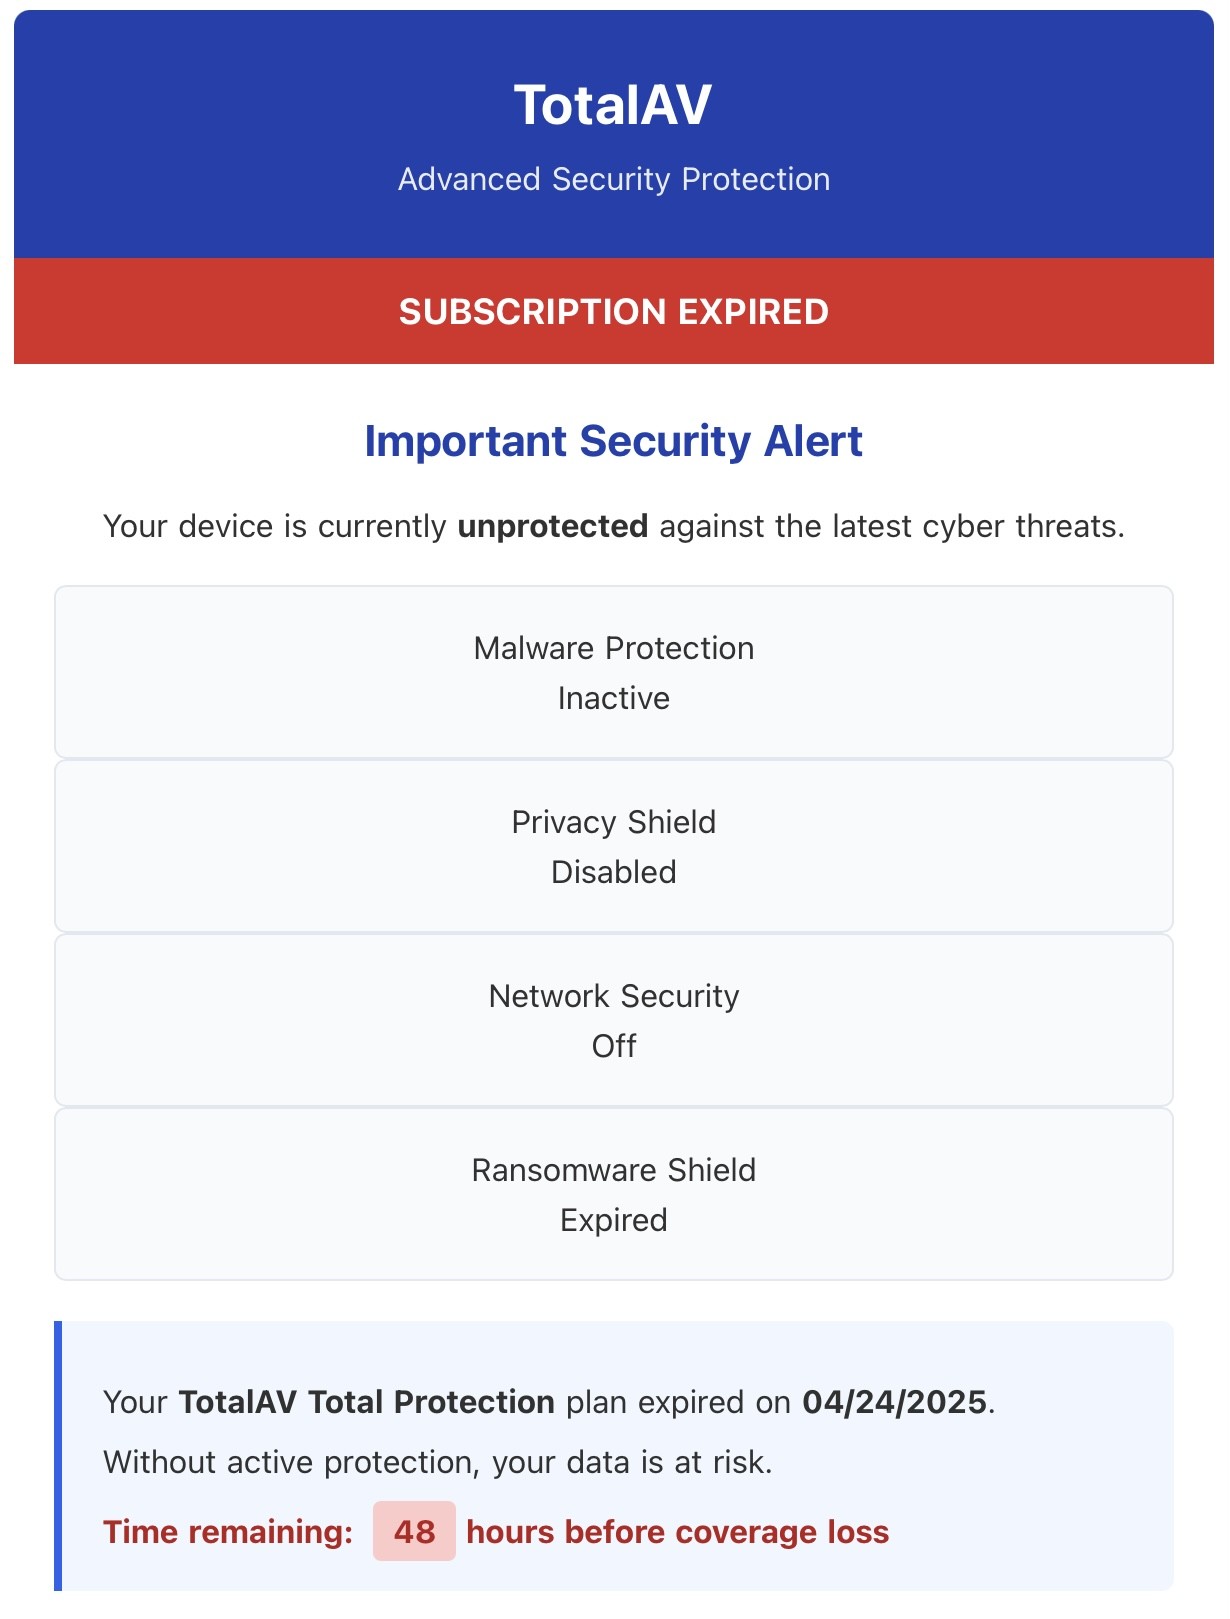Click the Inactive status under Malware Protection
Screen dimensions: 1230x1619
pos(614,698)
